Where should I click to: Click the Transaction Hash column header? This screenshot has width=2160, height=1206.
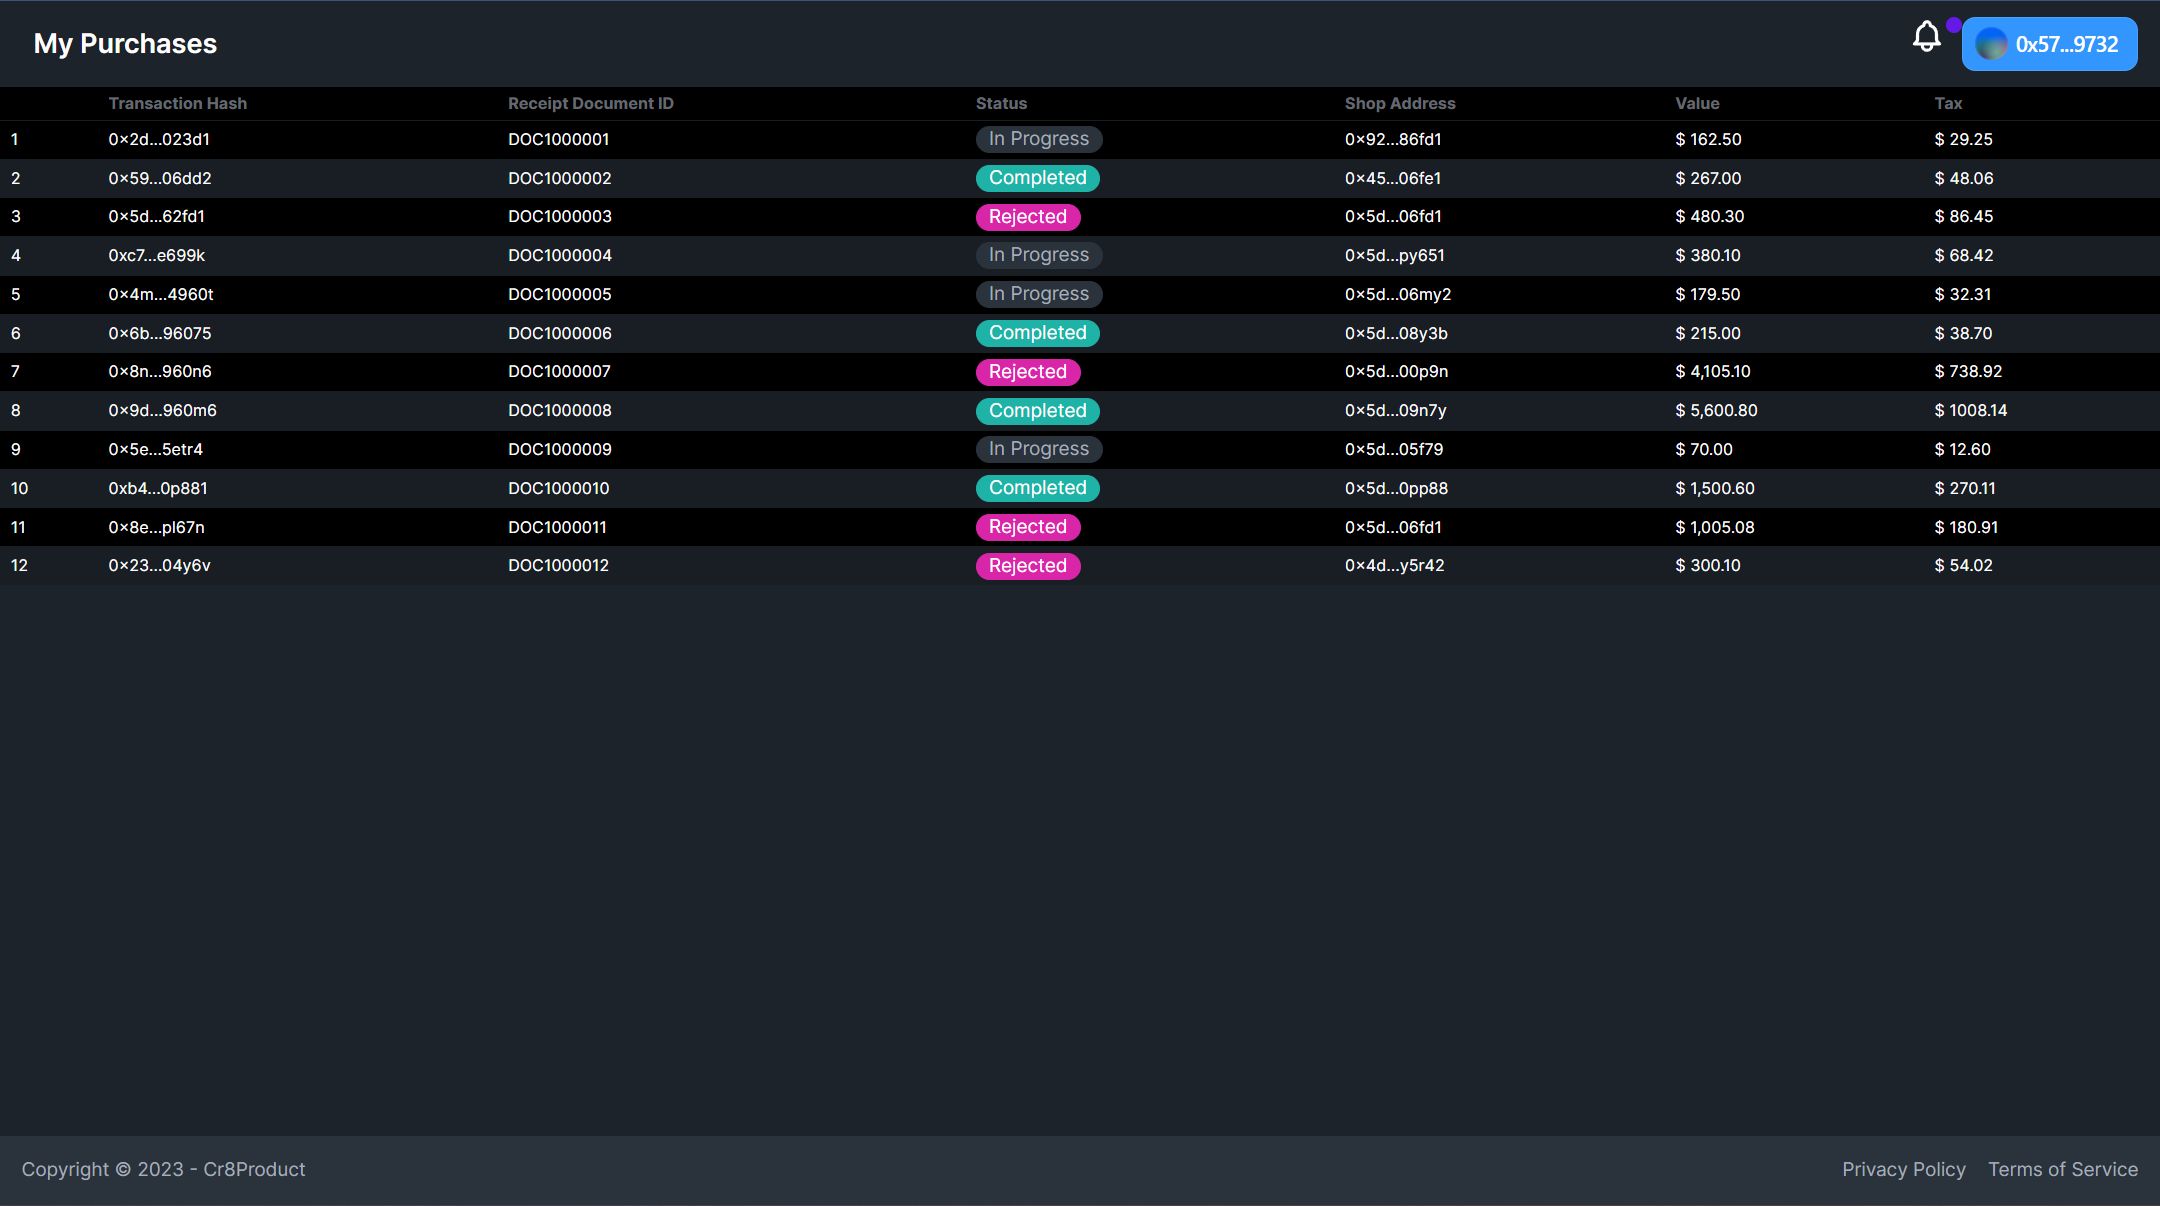(x=177, y=103)
